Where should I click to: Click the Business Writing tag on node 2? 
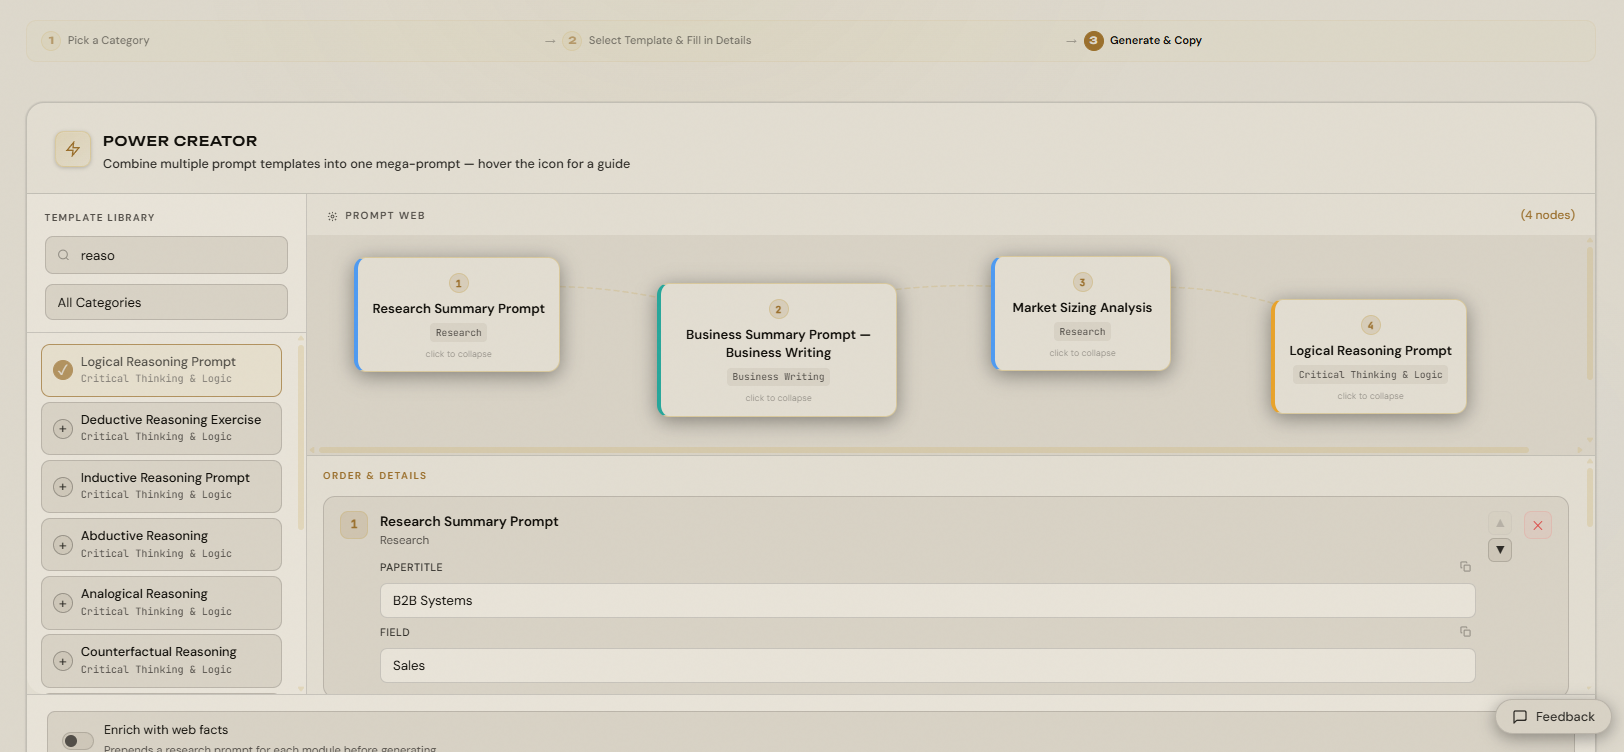pos(778,377)
